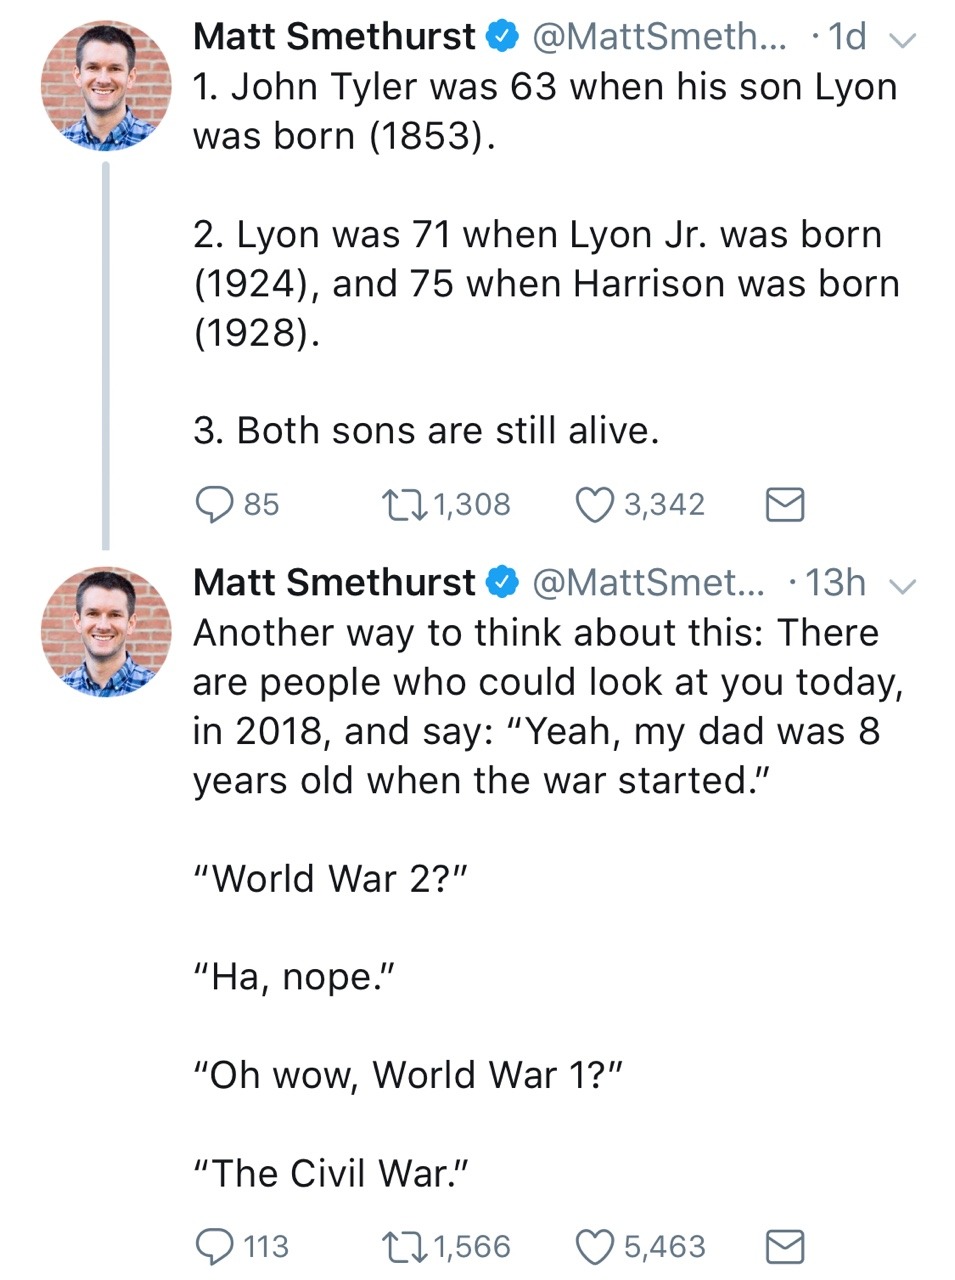
Task: Click the @MattSmeth handle on first tweet
Action: tap(659, 37)
